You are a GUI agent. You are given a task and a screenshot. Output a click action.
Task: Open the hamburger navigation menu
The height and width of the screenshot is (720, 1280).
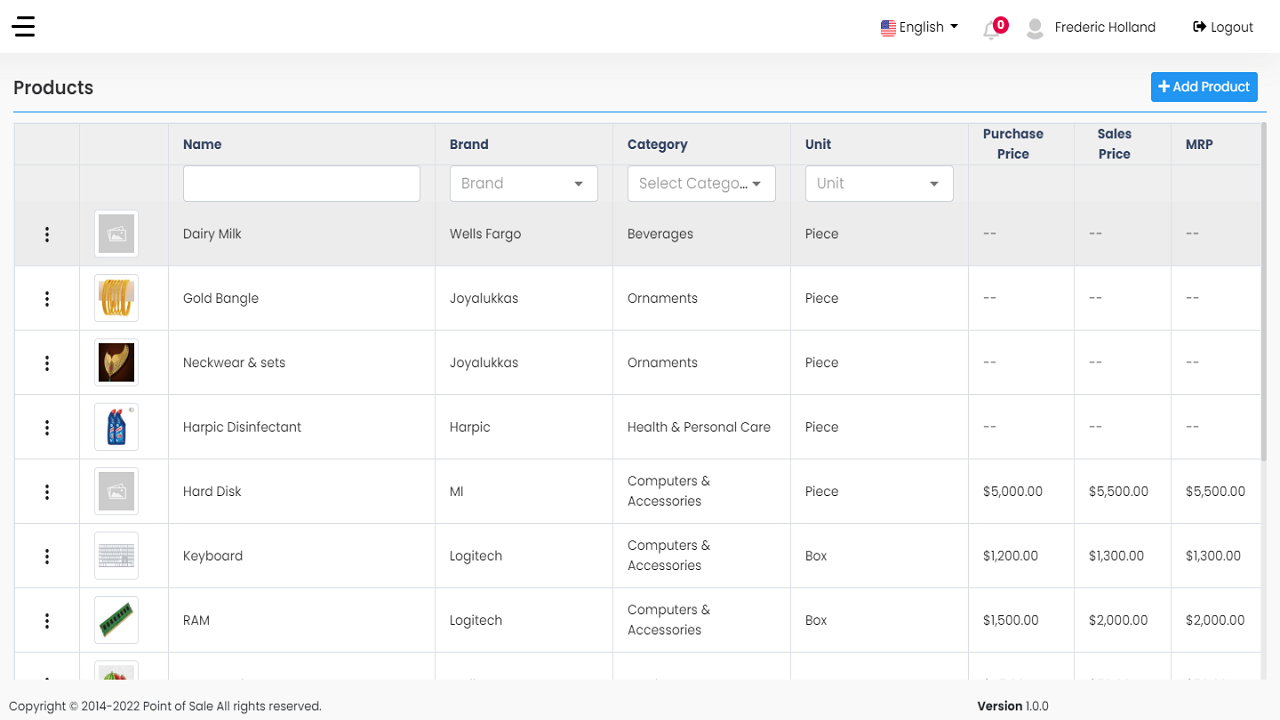[x=24, y=27]
